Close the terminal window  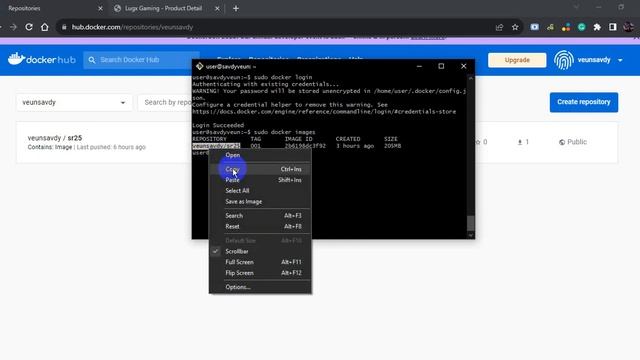[x=464, y=66]
